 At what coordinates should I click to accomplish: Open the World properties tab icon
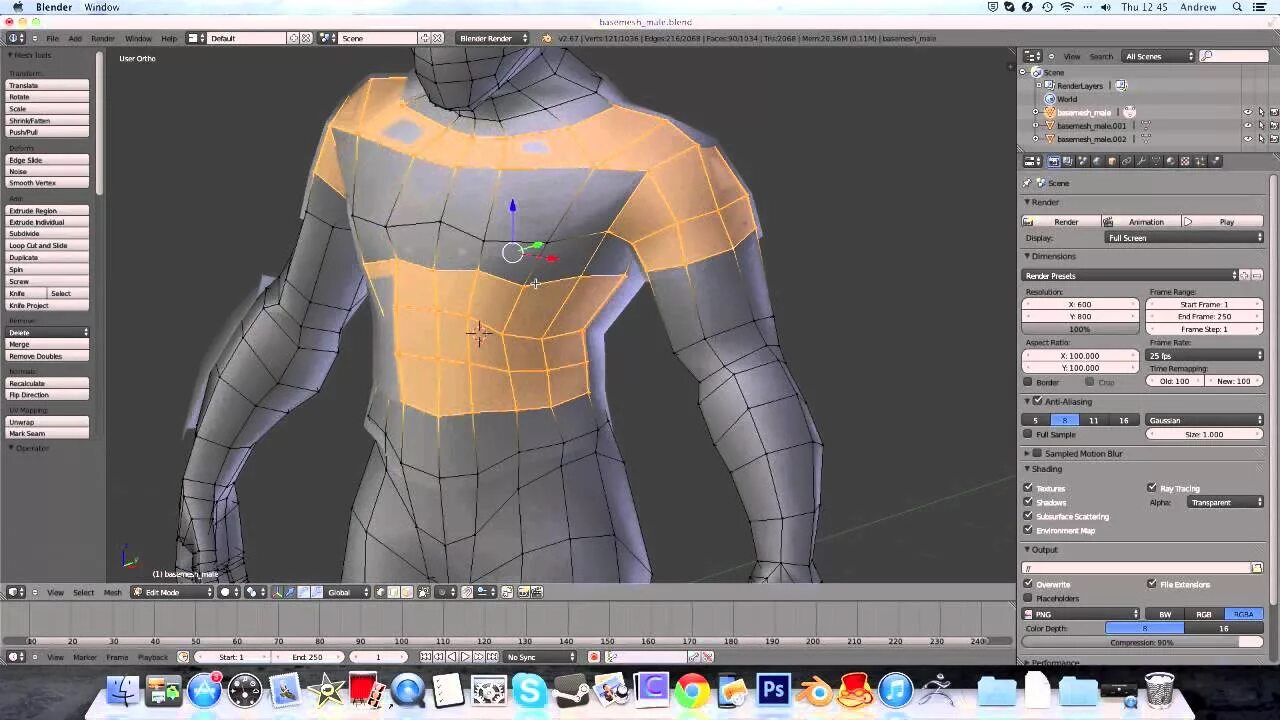(1096, 161)
